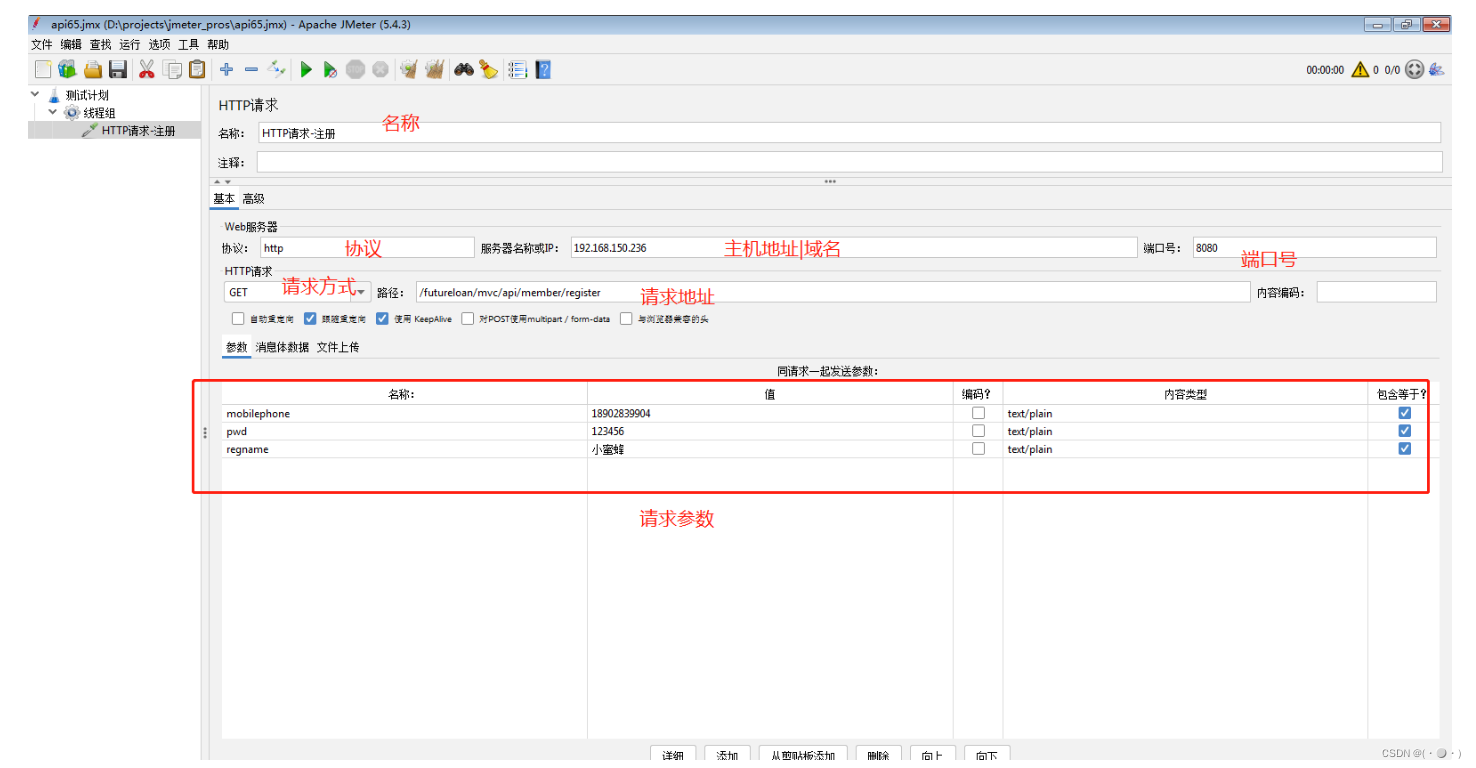Click the blue plus Expand All icon
Viewport: 1476px width, 768px height.
click(227, 69)
